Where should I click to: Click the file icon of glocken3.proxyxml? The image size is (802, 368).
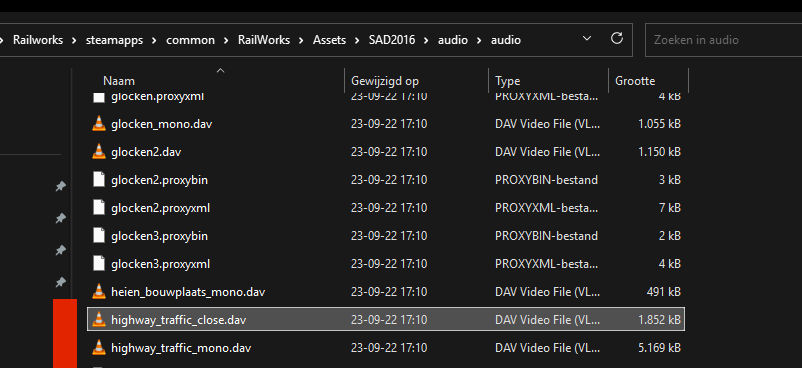point(99,264)
